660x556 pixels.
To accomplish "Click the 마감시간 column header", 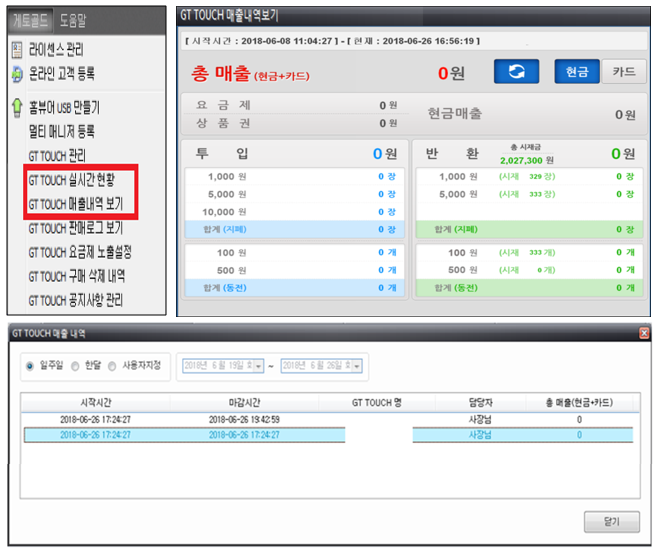I will [244, 403].
